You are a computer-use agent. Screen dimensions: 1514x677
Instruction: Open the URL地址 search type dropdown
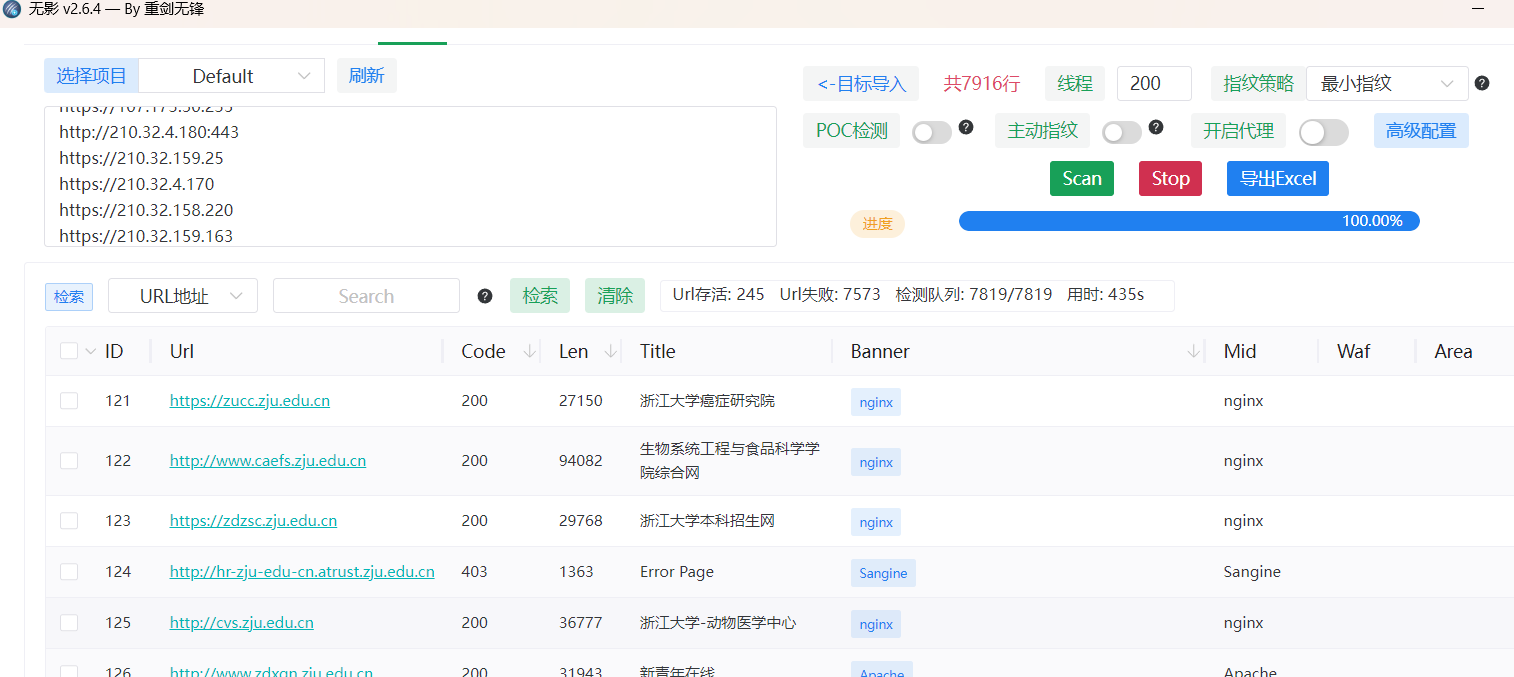(x=183, y=296)
